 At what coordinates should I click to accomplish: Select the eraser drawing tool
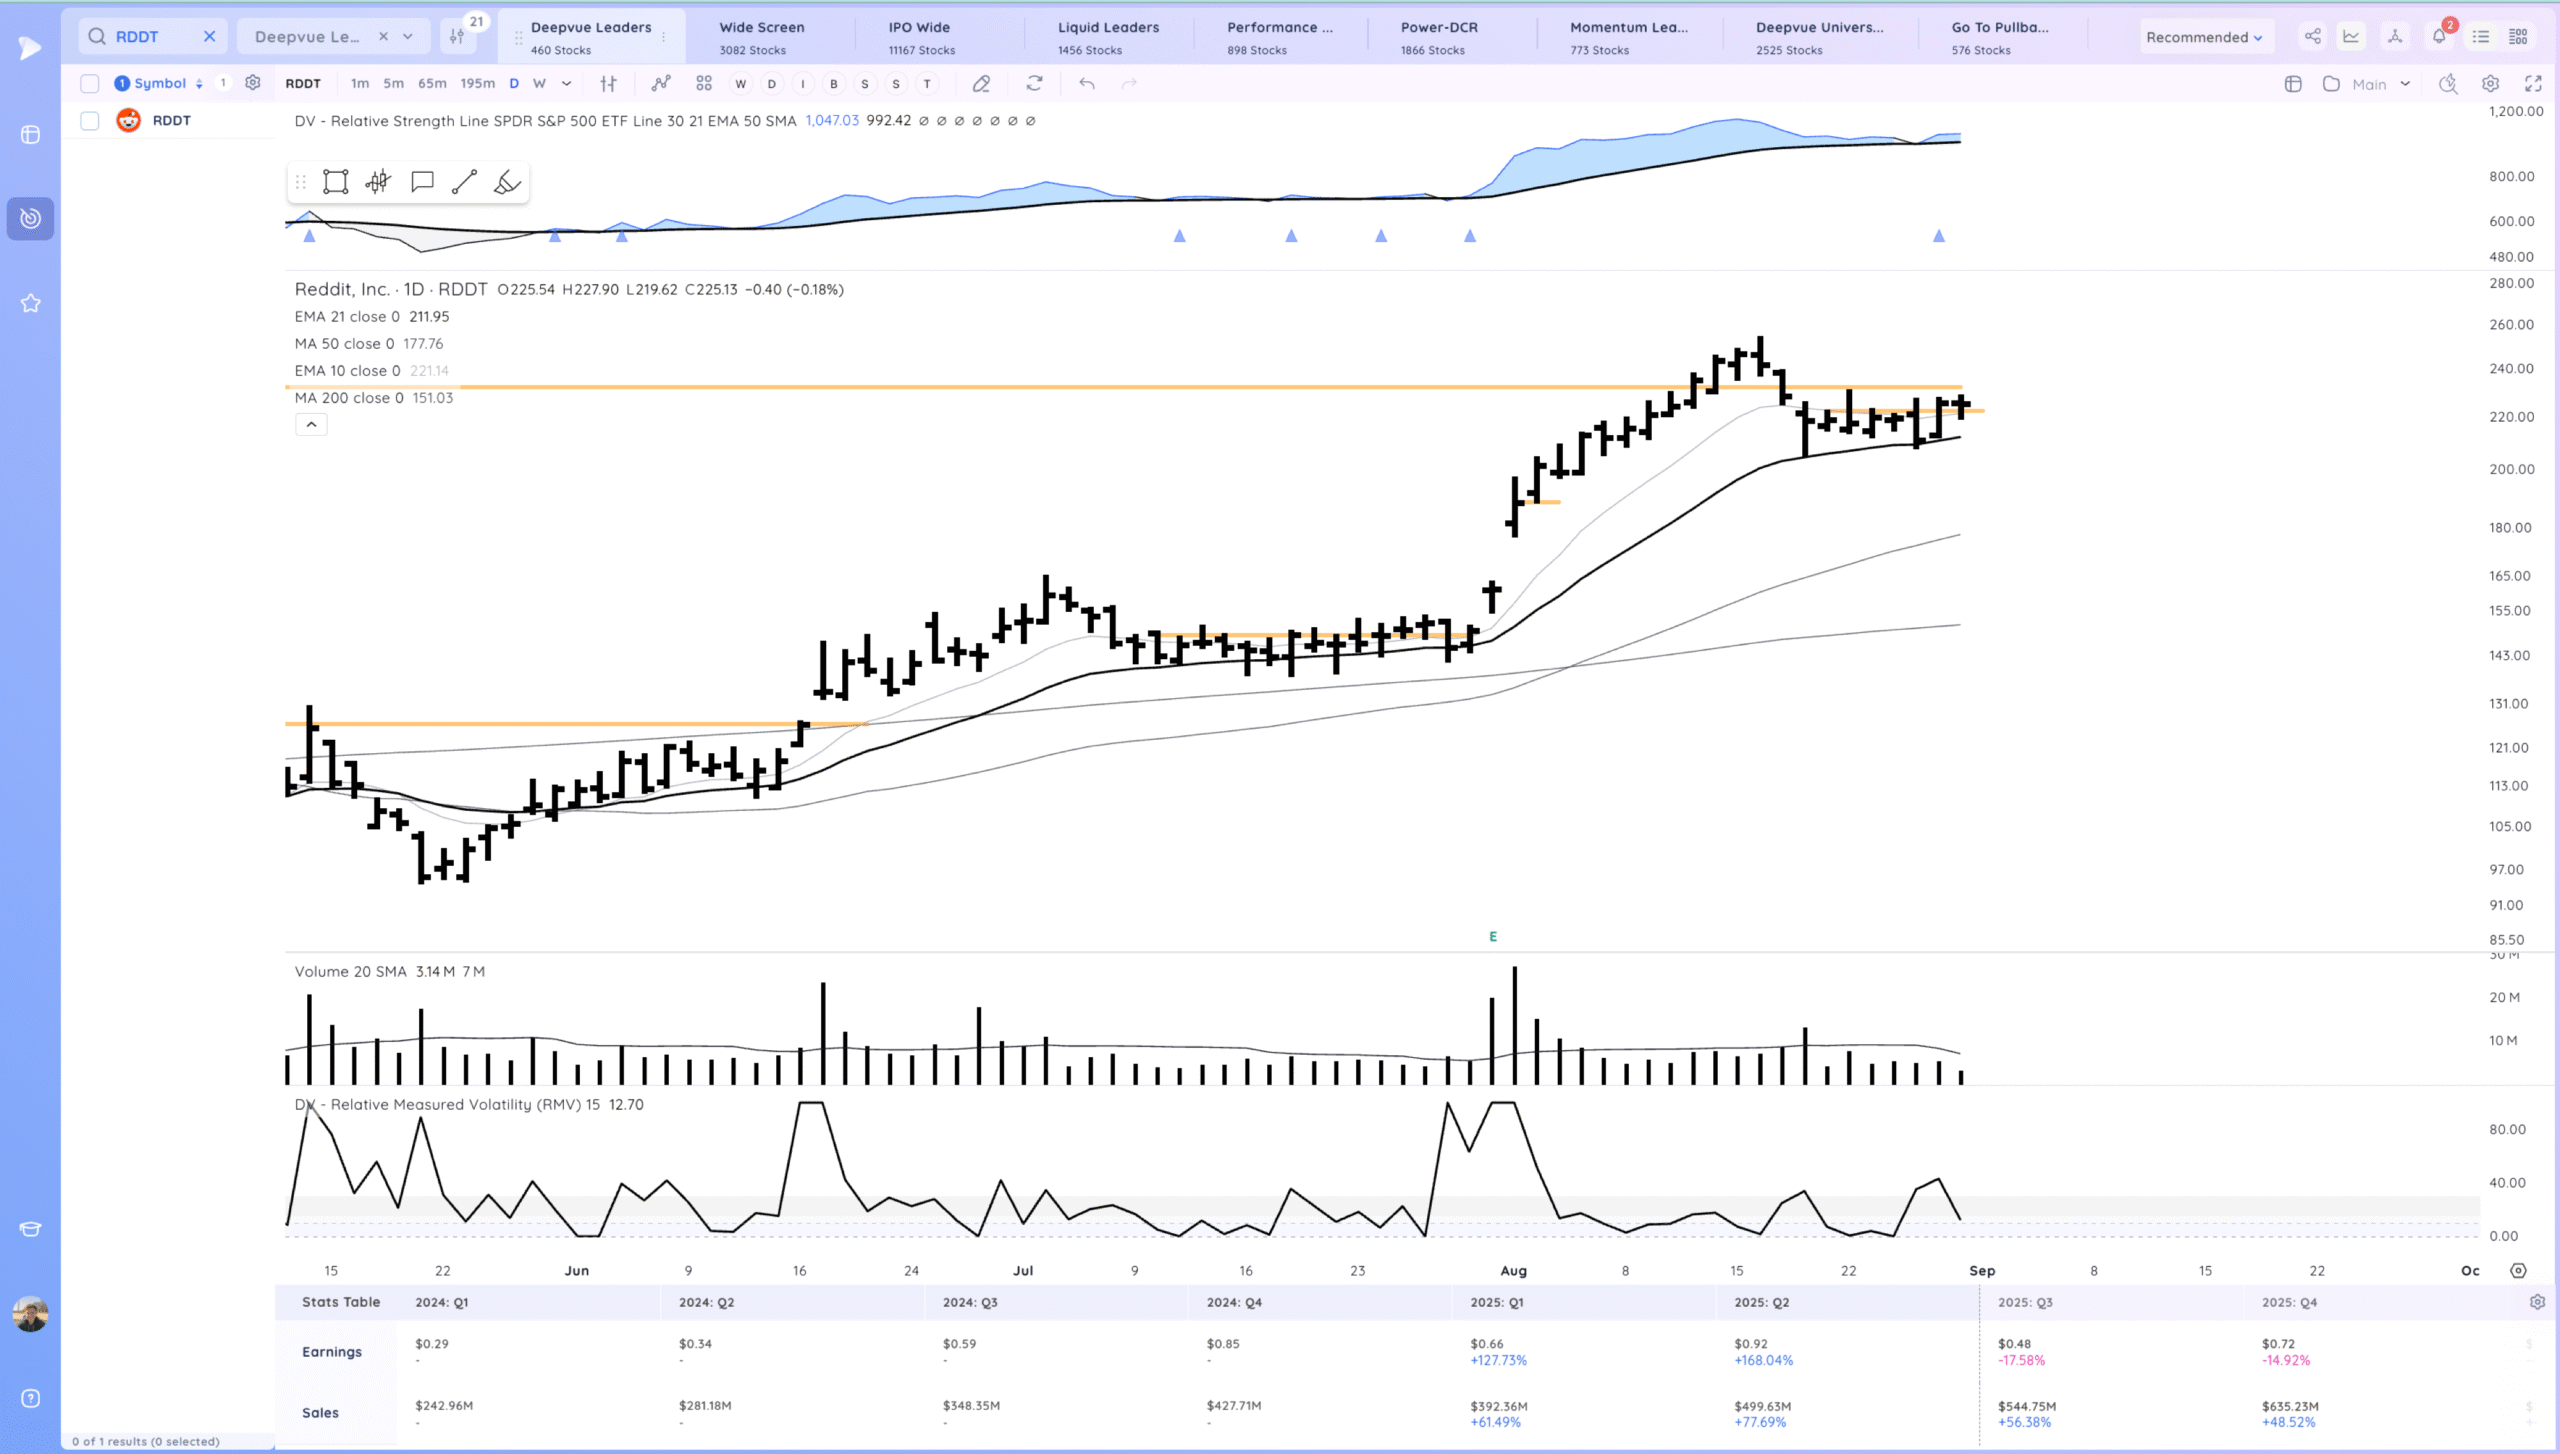click(x=981, y=84)
